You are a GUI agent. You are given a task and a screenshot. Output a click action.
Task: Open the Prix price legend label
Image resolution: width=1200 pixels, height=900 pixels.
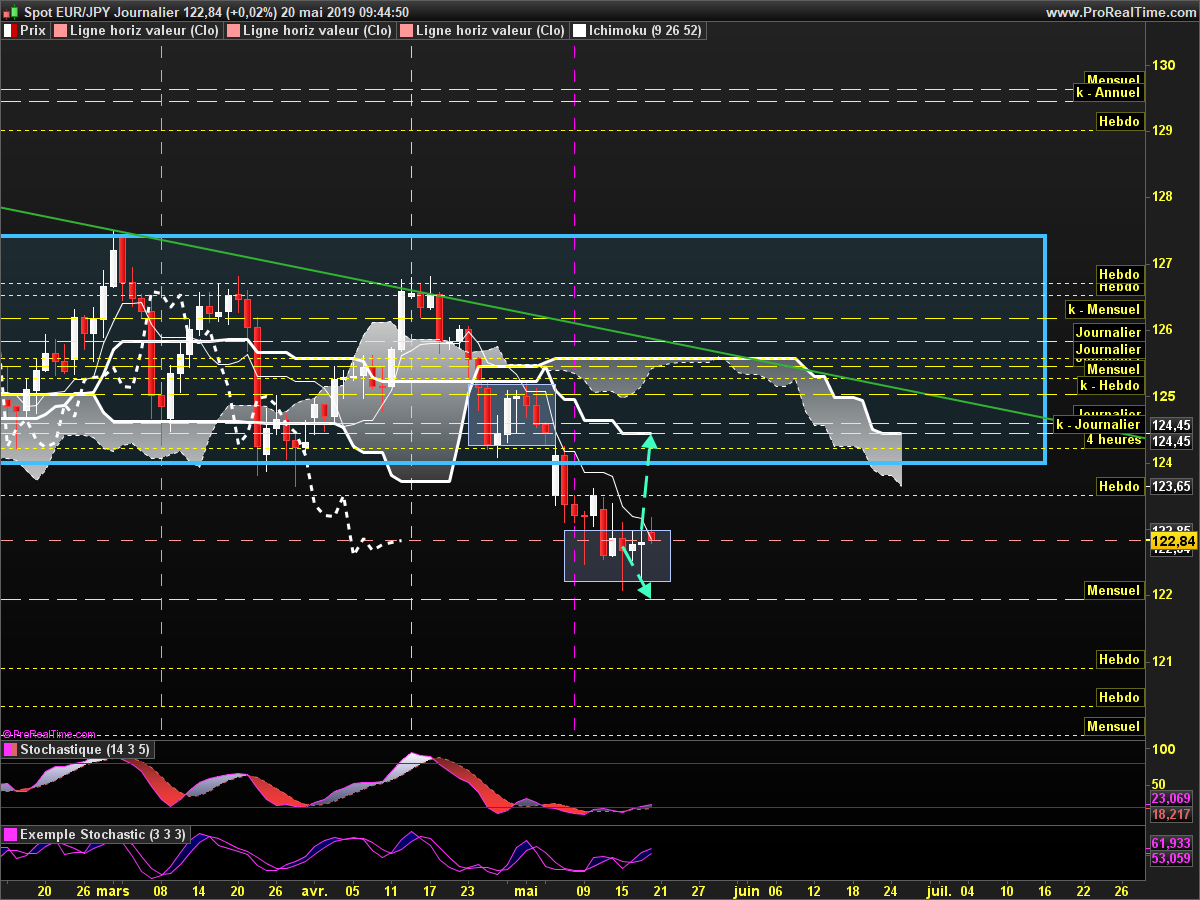pos(32,31)
